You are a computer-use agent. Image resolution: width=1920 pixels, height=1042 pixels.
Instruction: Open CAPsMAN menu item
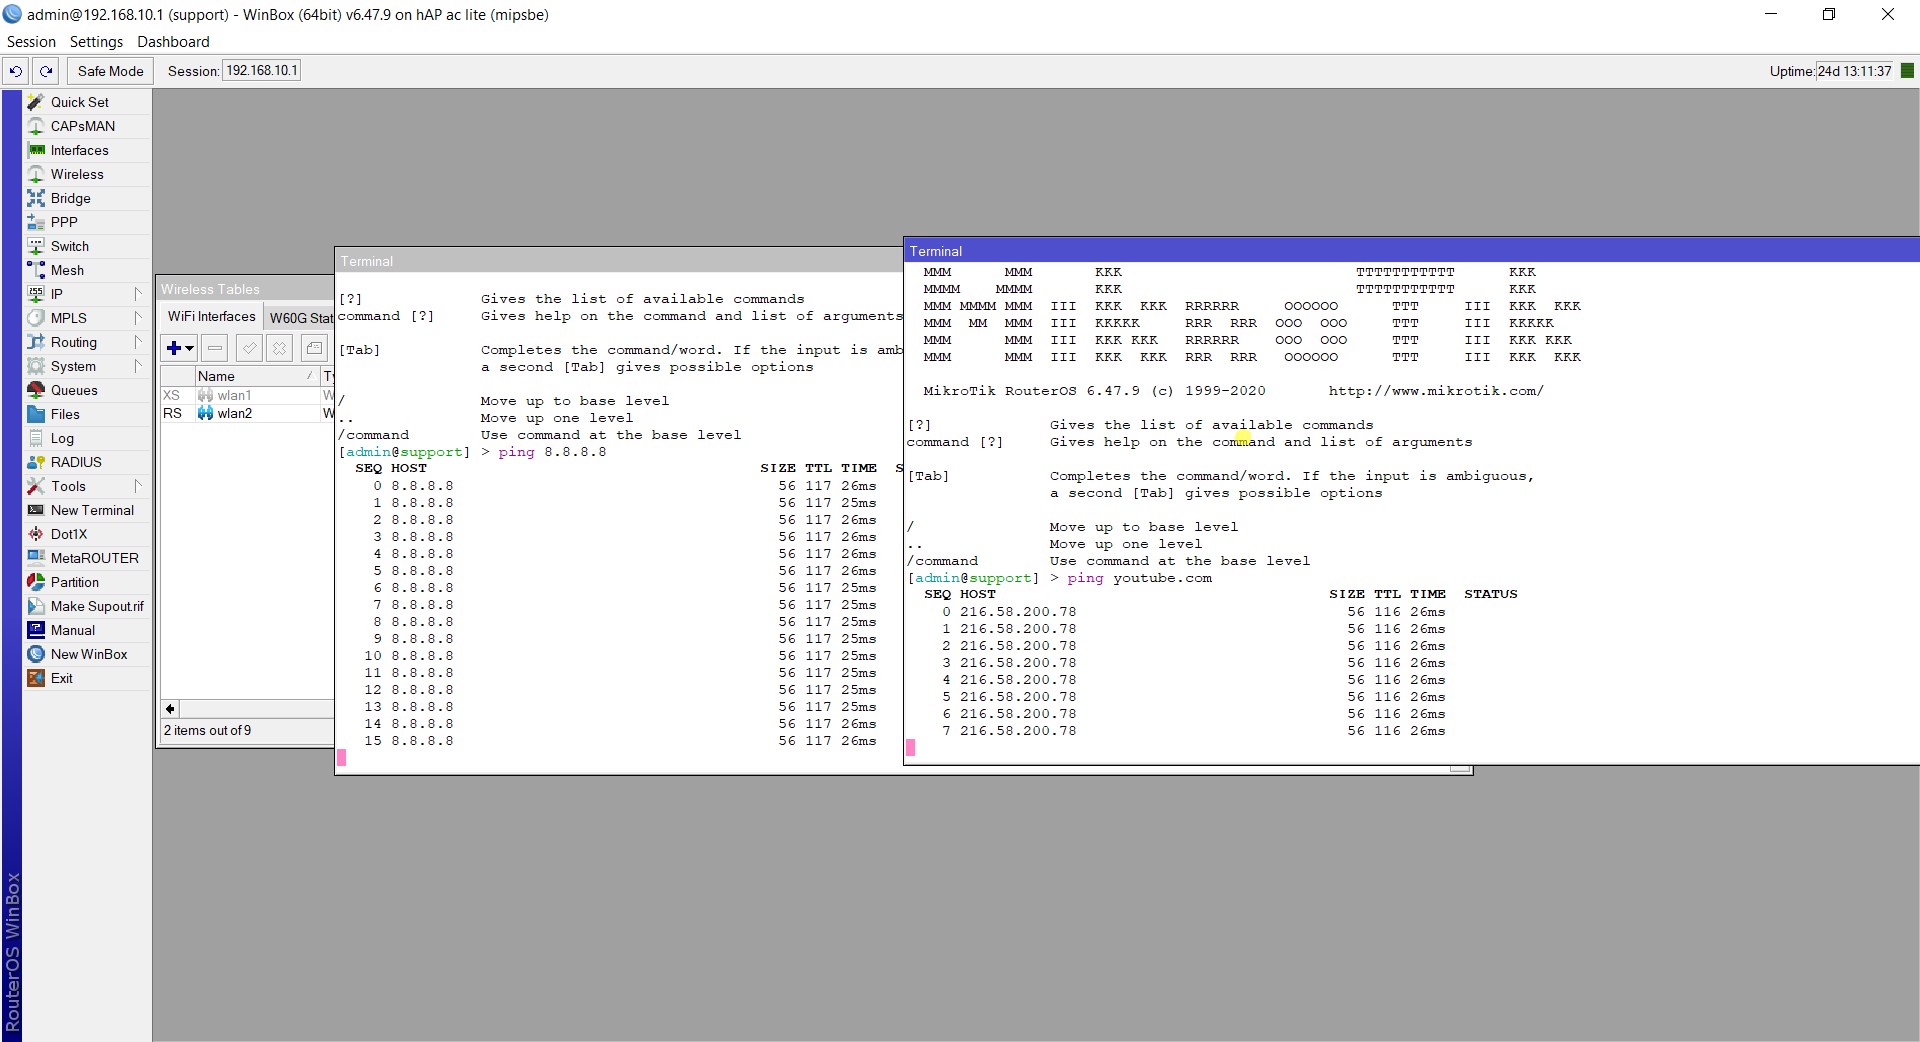82,126
